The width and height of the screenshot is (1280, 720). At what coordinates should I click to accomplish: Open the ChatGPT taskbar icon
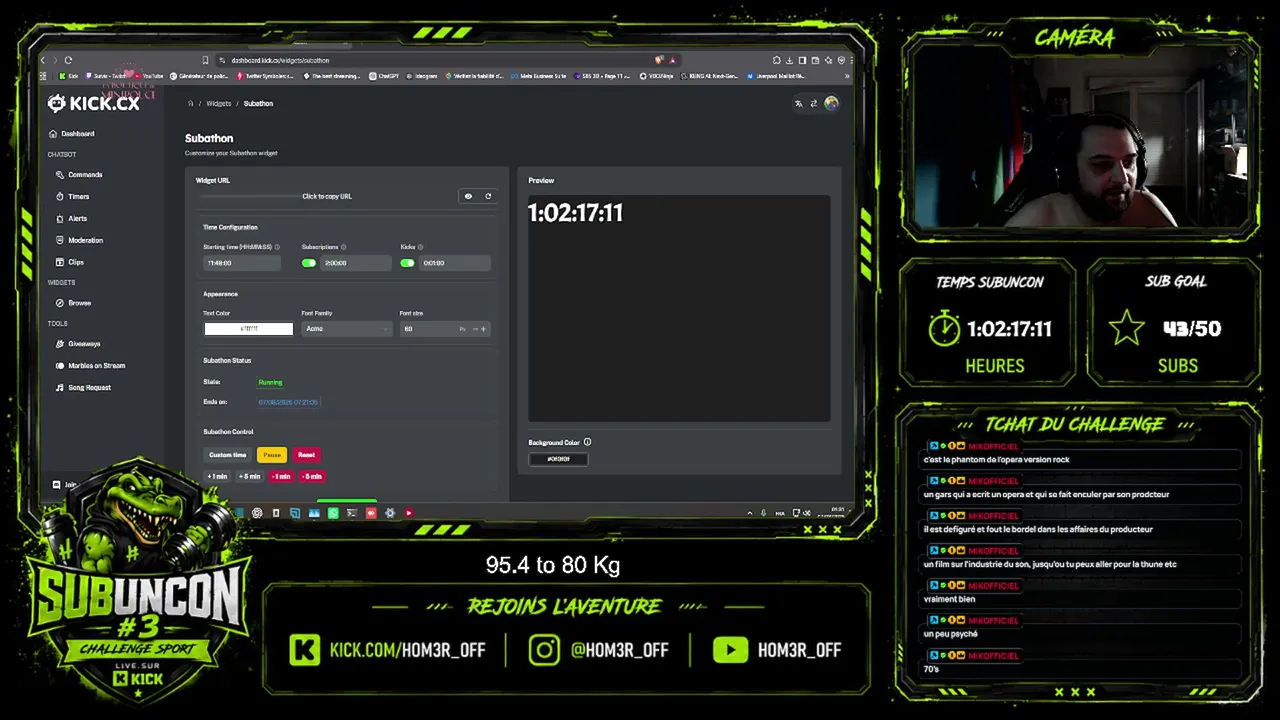tap(257, 513)
